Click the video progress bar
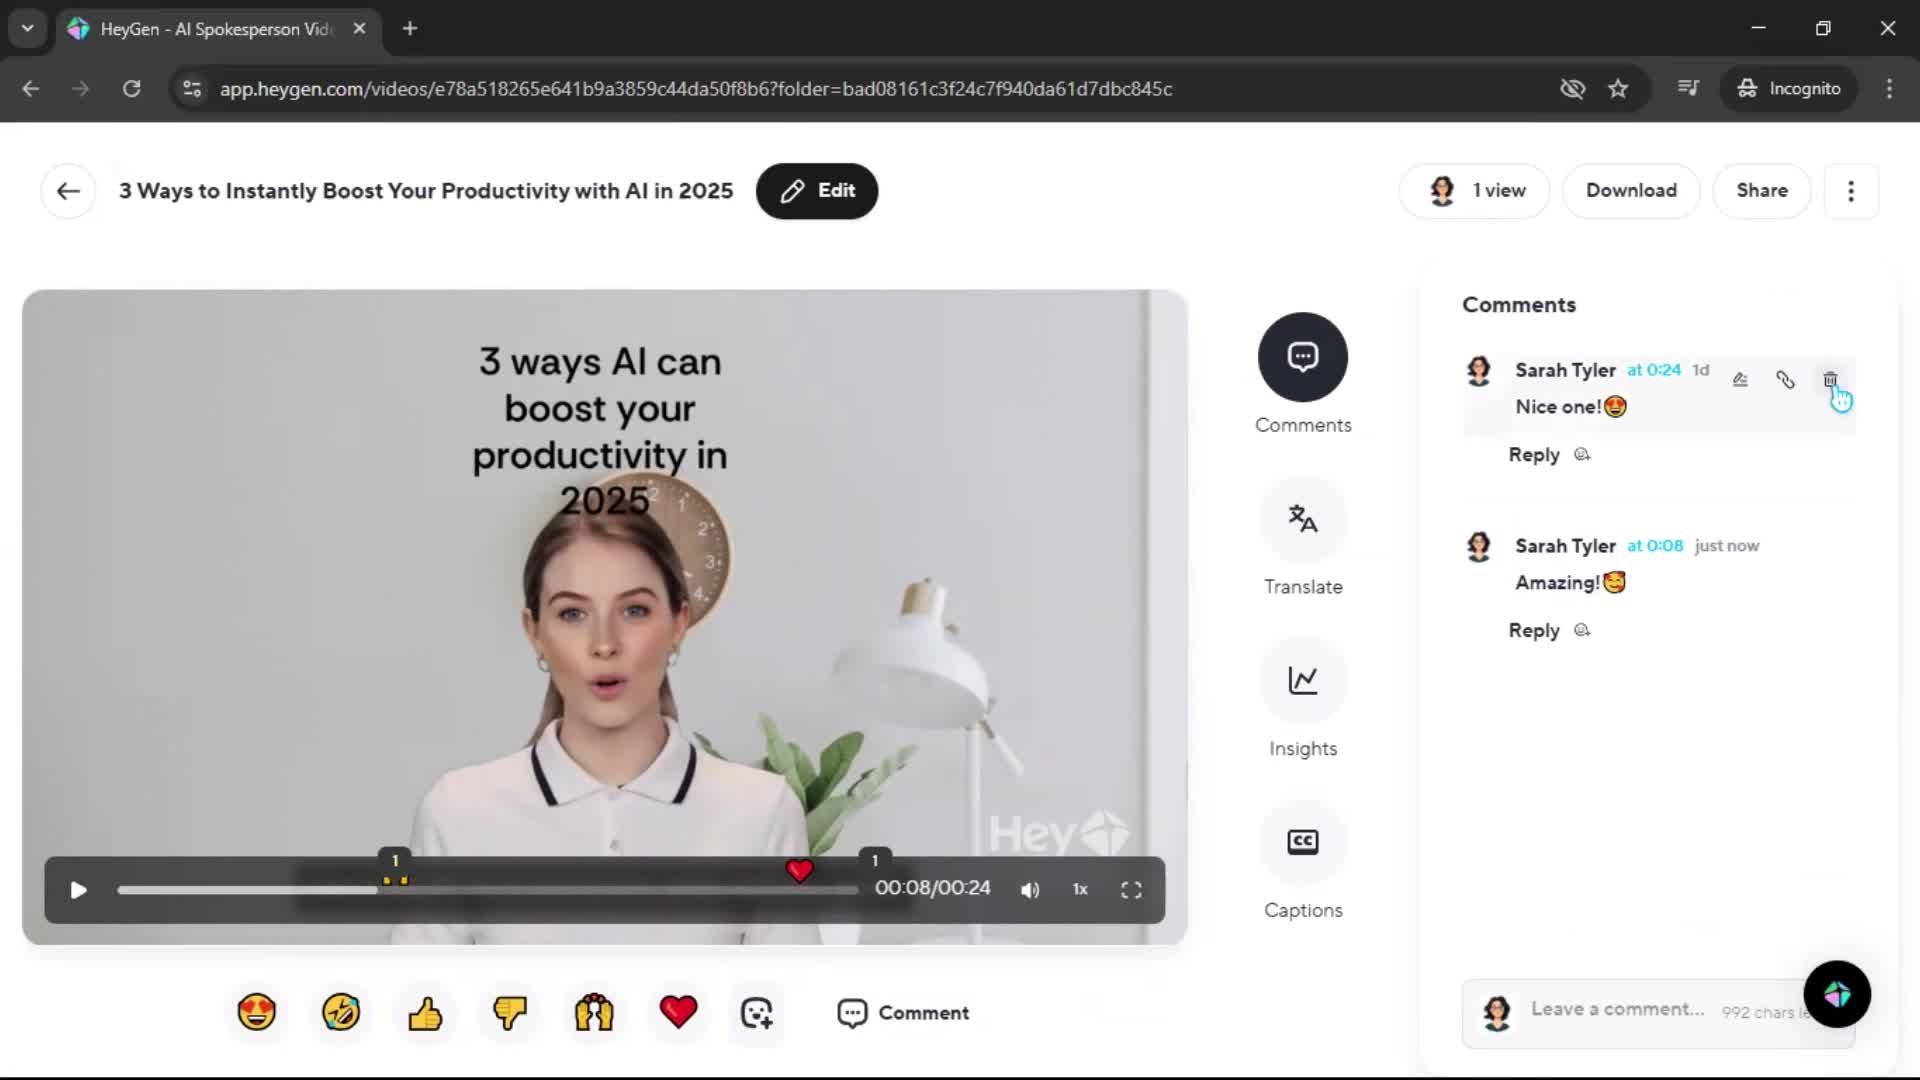1920x1080 pixels. [x=600, y=890]
